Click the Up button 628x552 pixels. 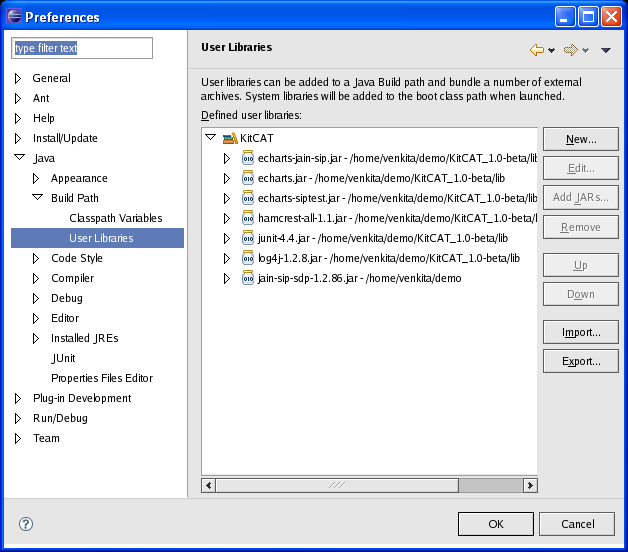pyautogui.click(x=581, y=265)
